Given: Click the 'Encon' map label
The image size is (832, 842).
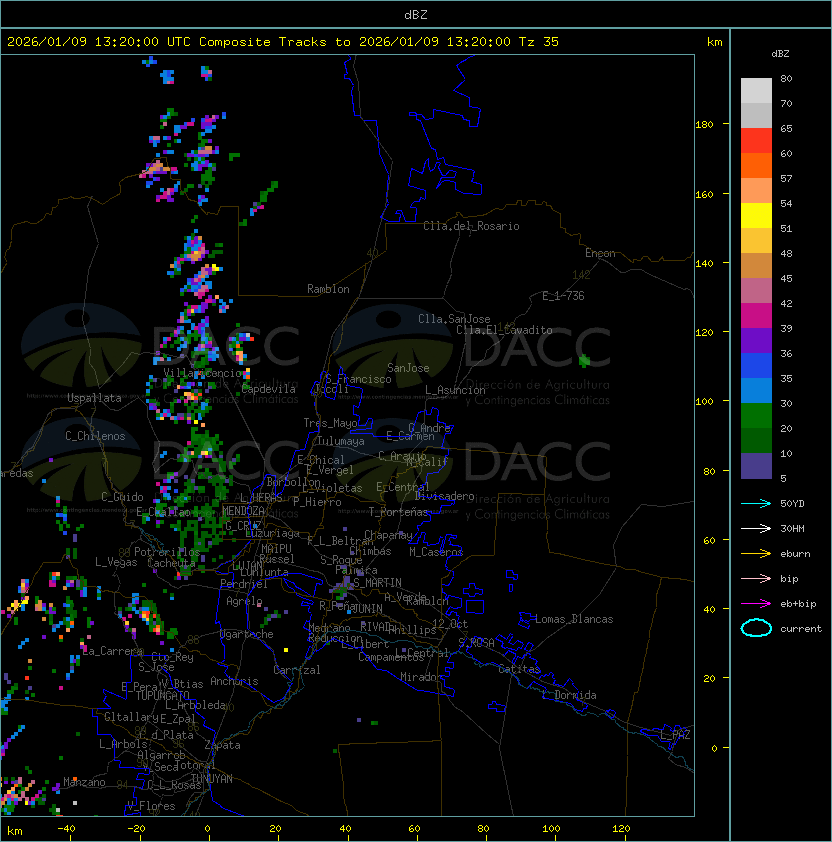Looking at the screenshot, I should click(600, 253).
